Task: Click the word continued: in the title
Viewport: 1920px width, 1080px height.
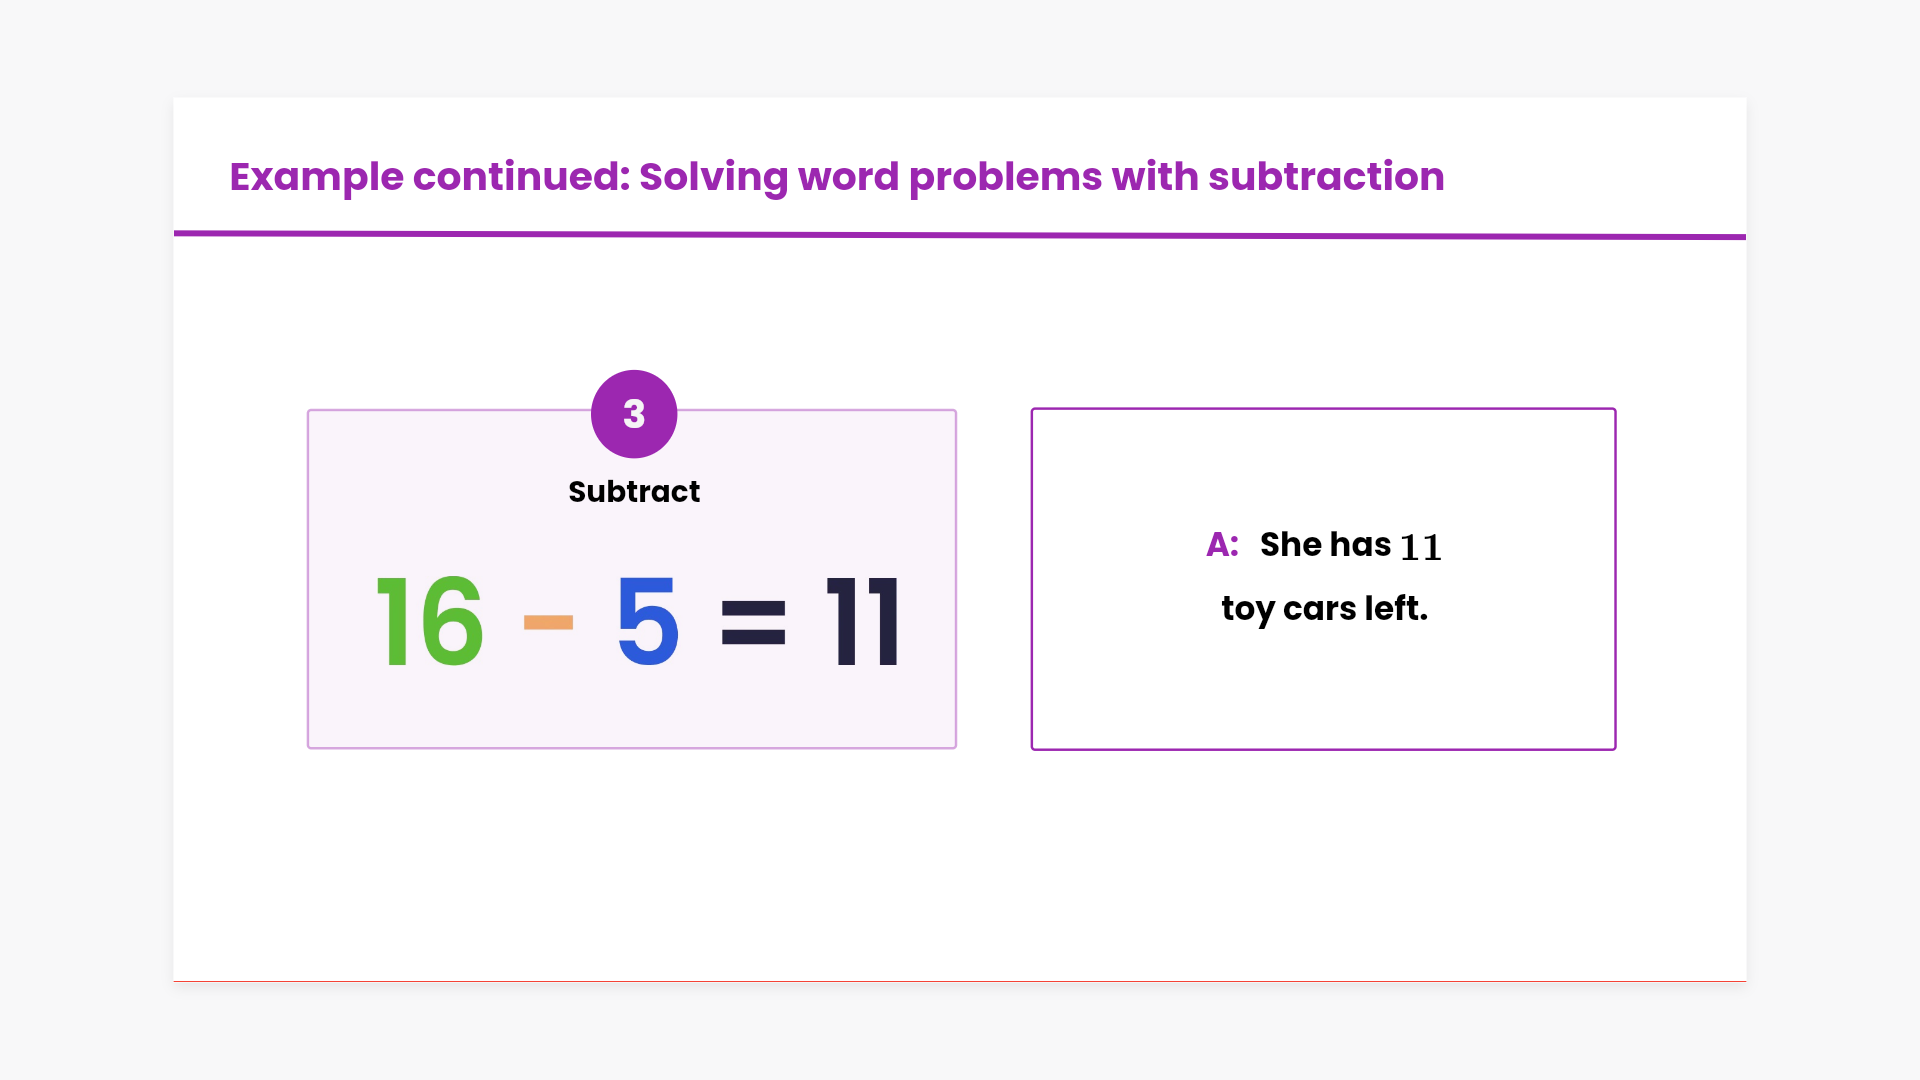Action: tap(521, 177)
